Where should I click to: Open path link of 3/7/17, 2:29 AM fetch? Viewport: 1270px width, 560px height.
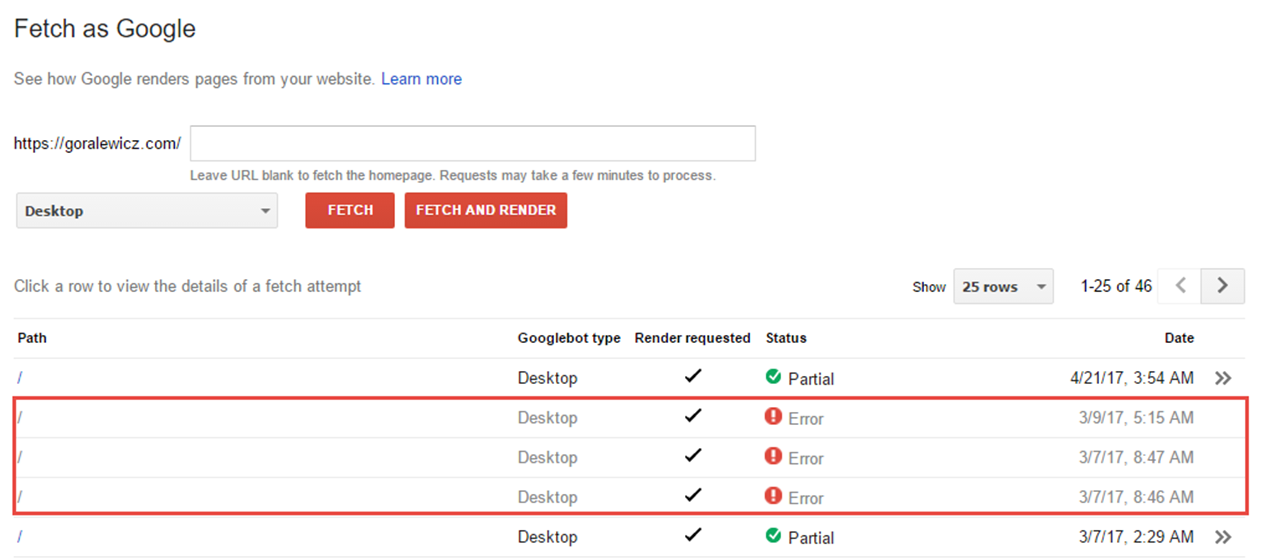click(20, 537)
